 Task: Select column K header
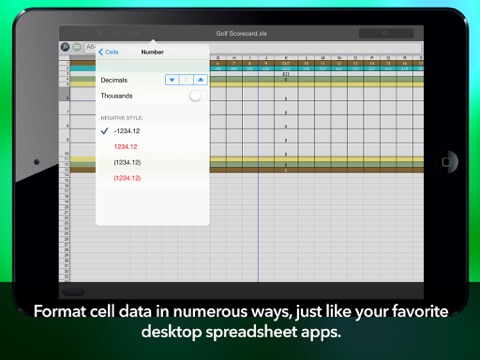tap(286, 58)
